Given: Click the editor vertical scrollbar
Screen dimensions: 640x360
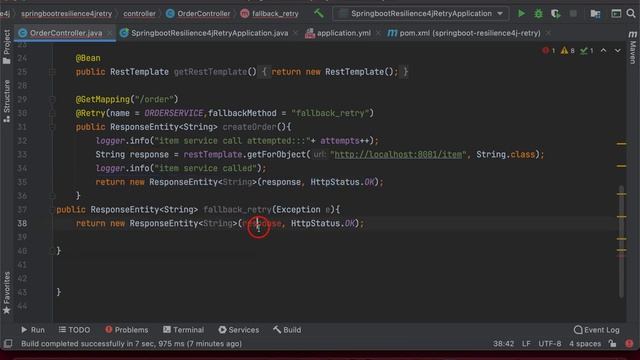Looking at the screenshot, I should (x=621, y=241).
